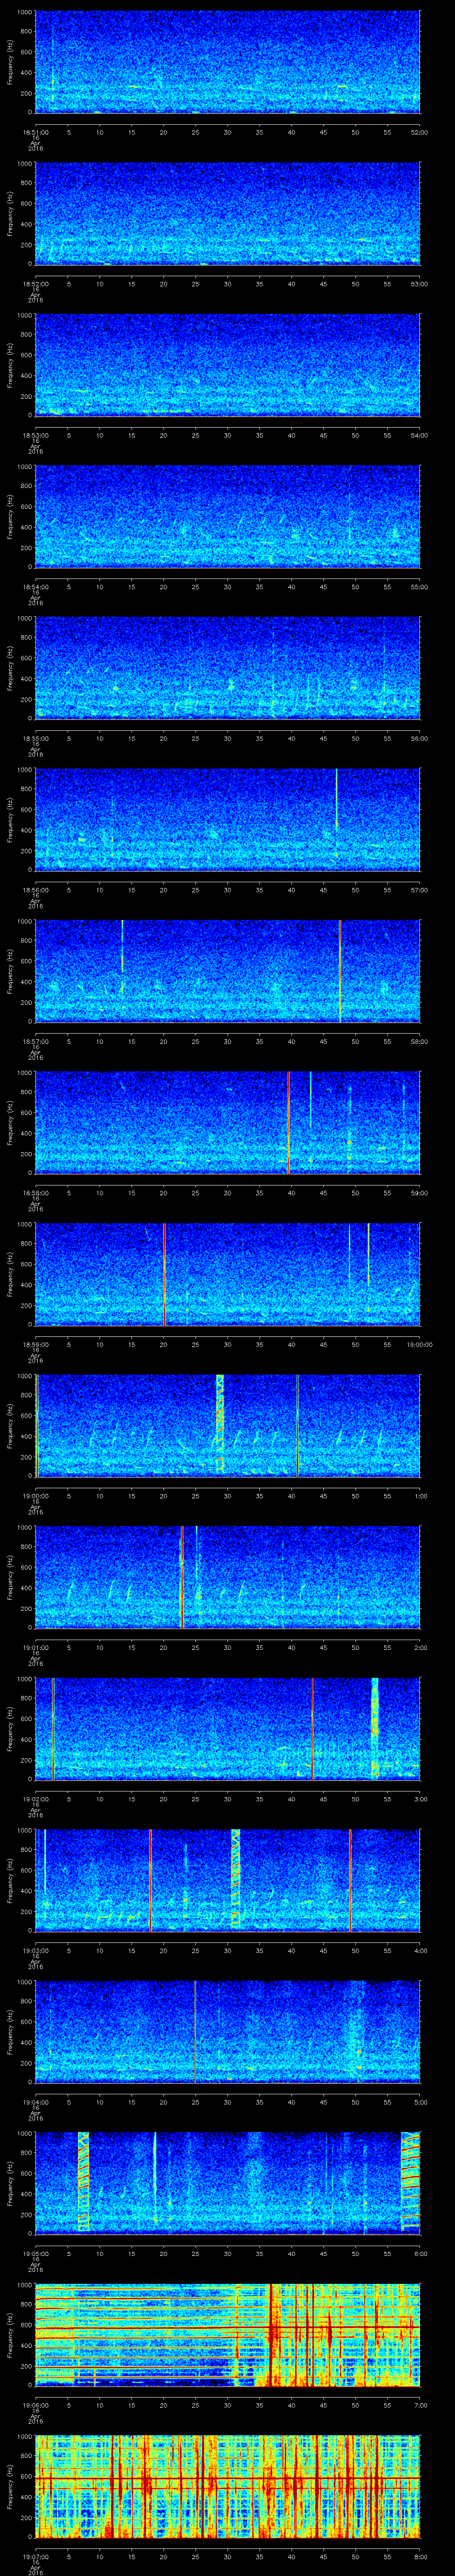Click the spectrogram panel starting at 19:05:00
The width and height of the screenshot is (455, 2576).
point(228,2183)
